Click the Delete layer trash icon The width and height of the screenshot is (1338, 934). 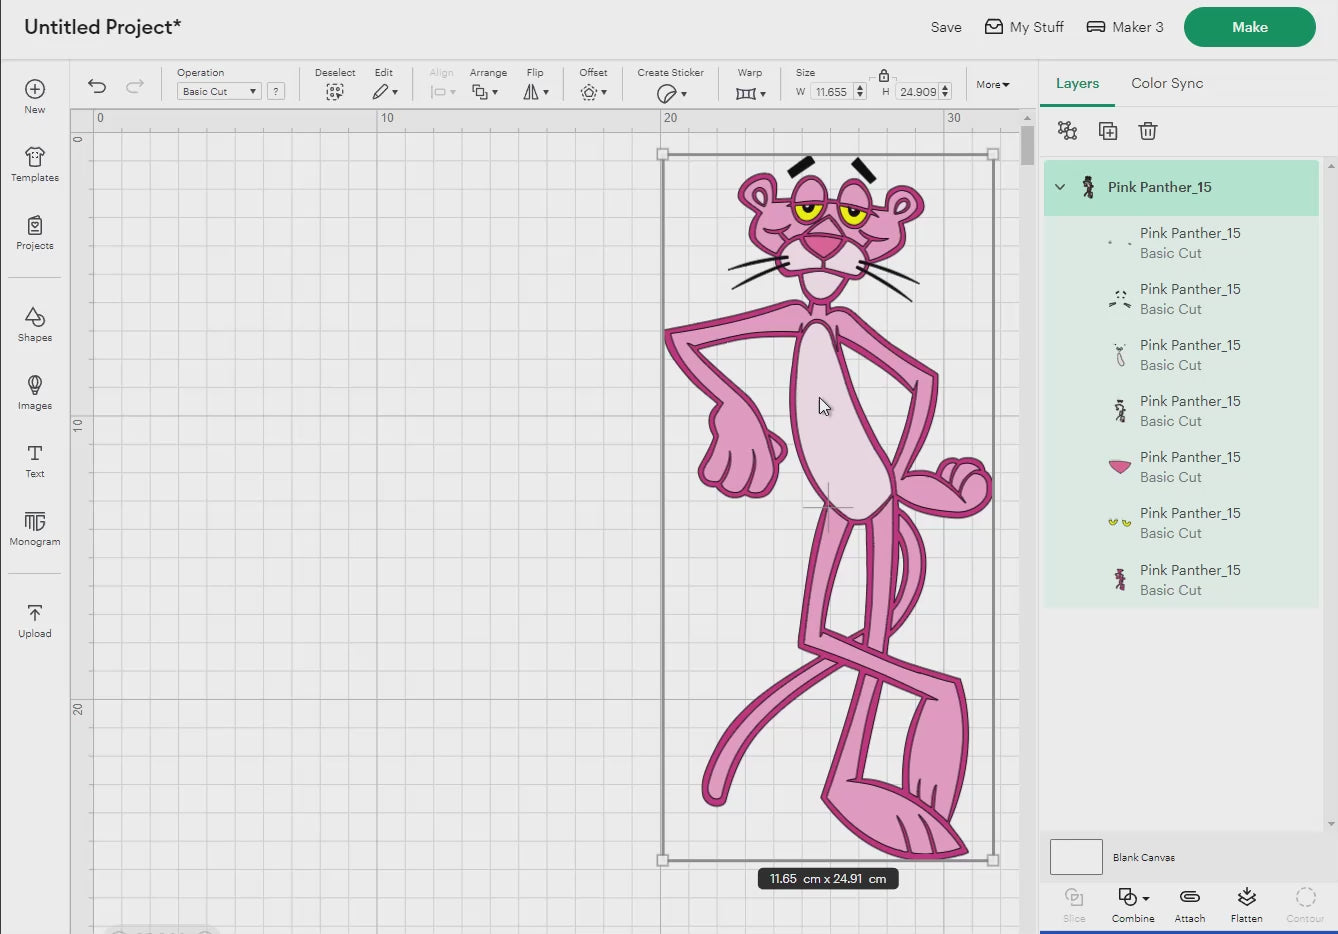click(x=1148, y=131)
